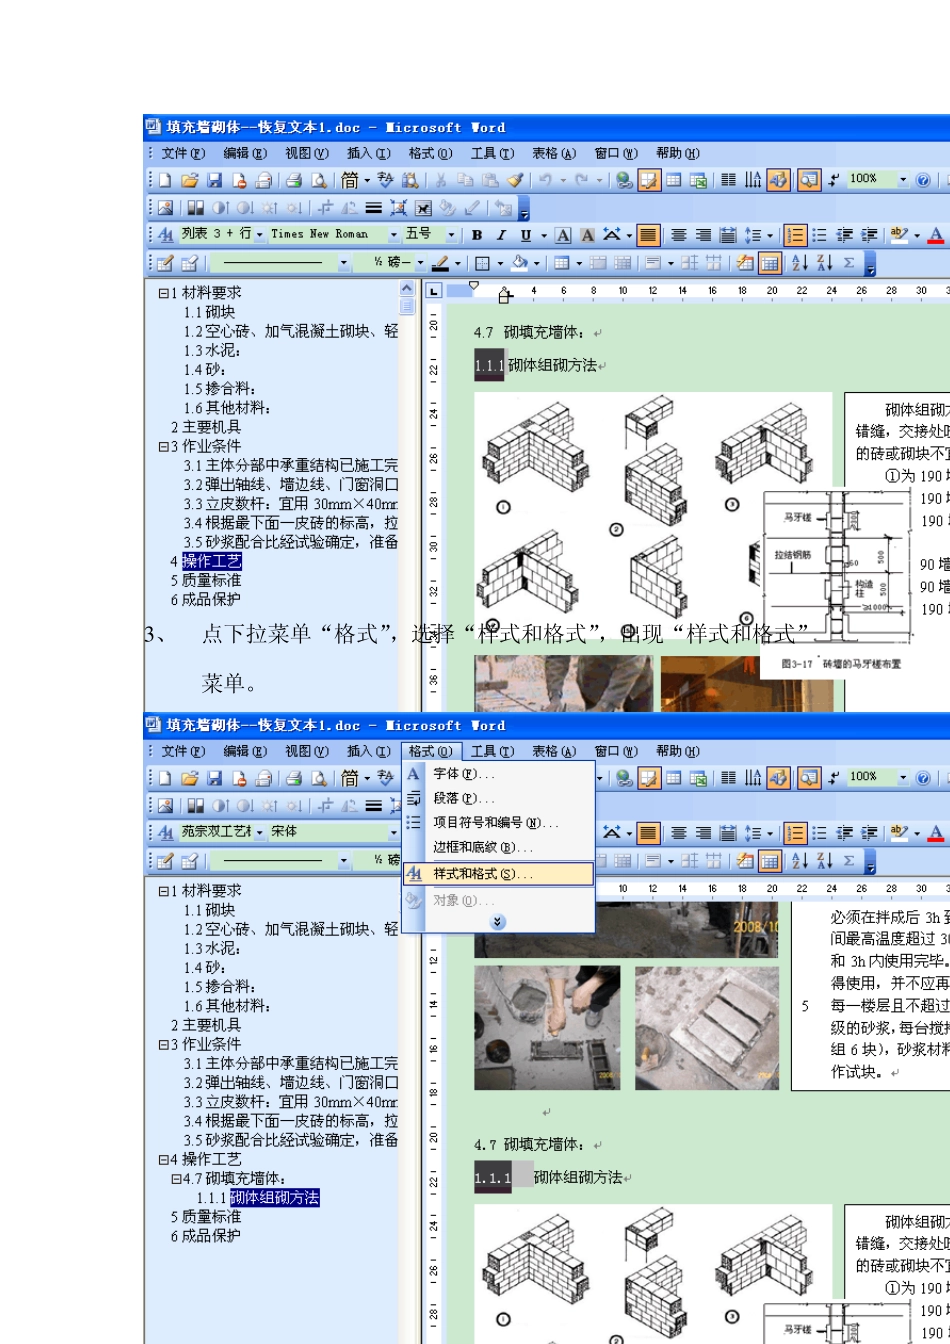Click Increase Indent icon in upper window
Screen dimensions: 950x1344
tap(869, 235)
